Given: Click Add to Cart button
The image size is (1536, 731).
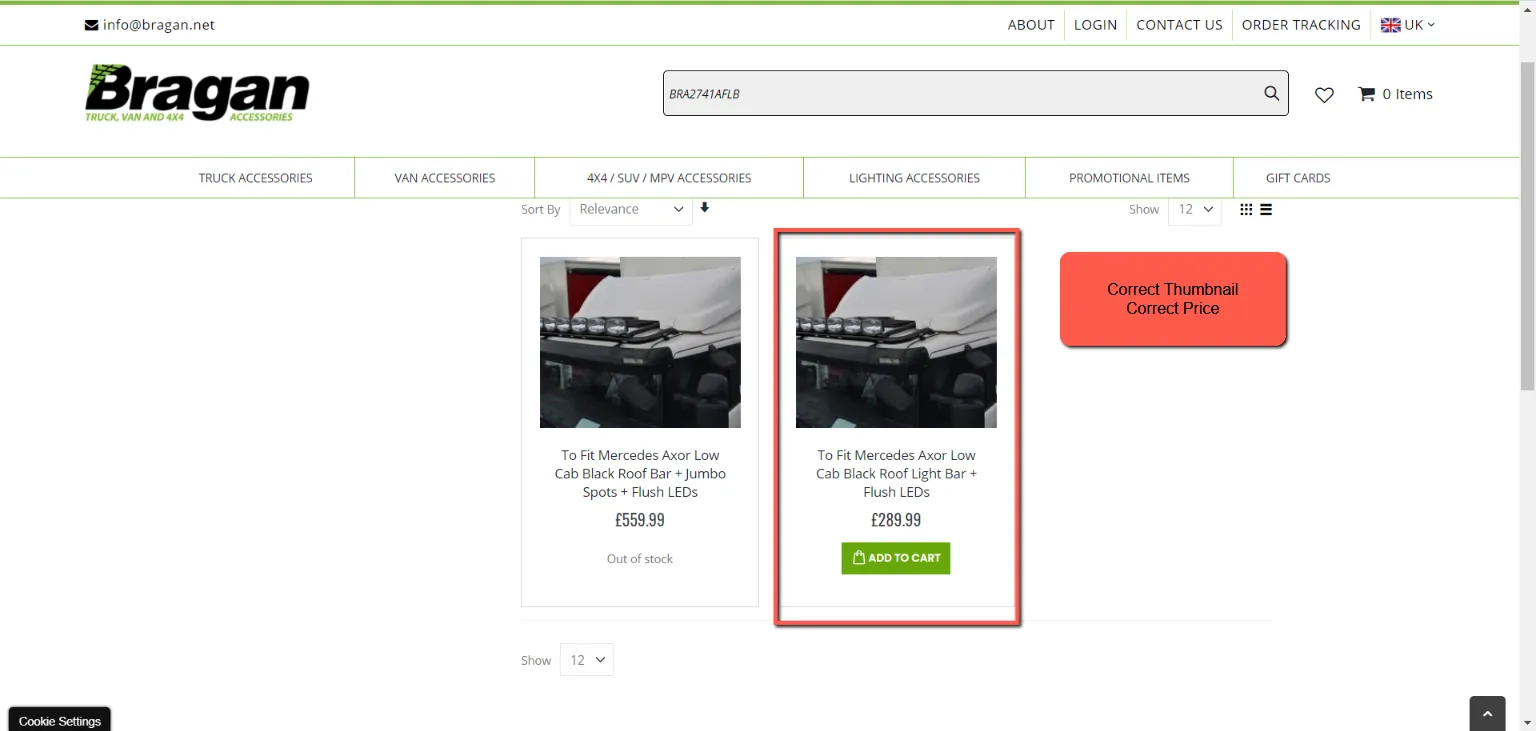Looking at the screenshot, I should [x=896, y=558].
